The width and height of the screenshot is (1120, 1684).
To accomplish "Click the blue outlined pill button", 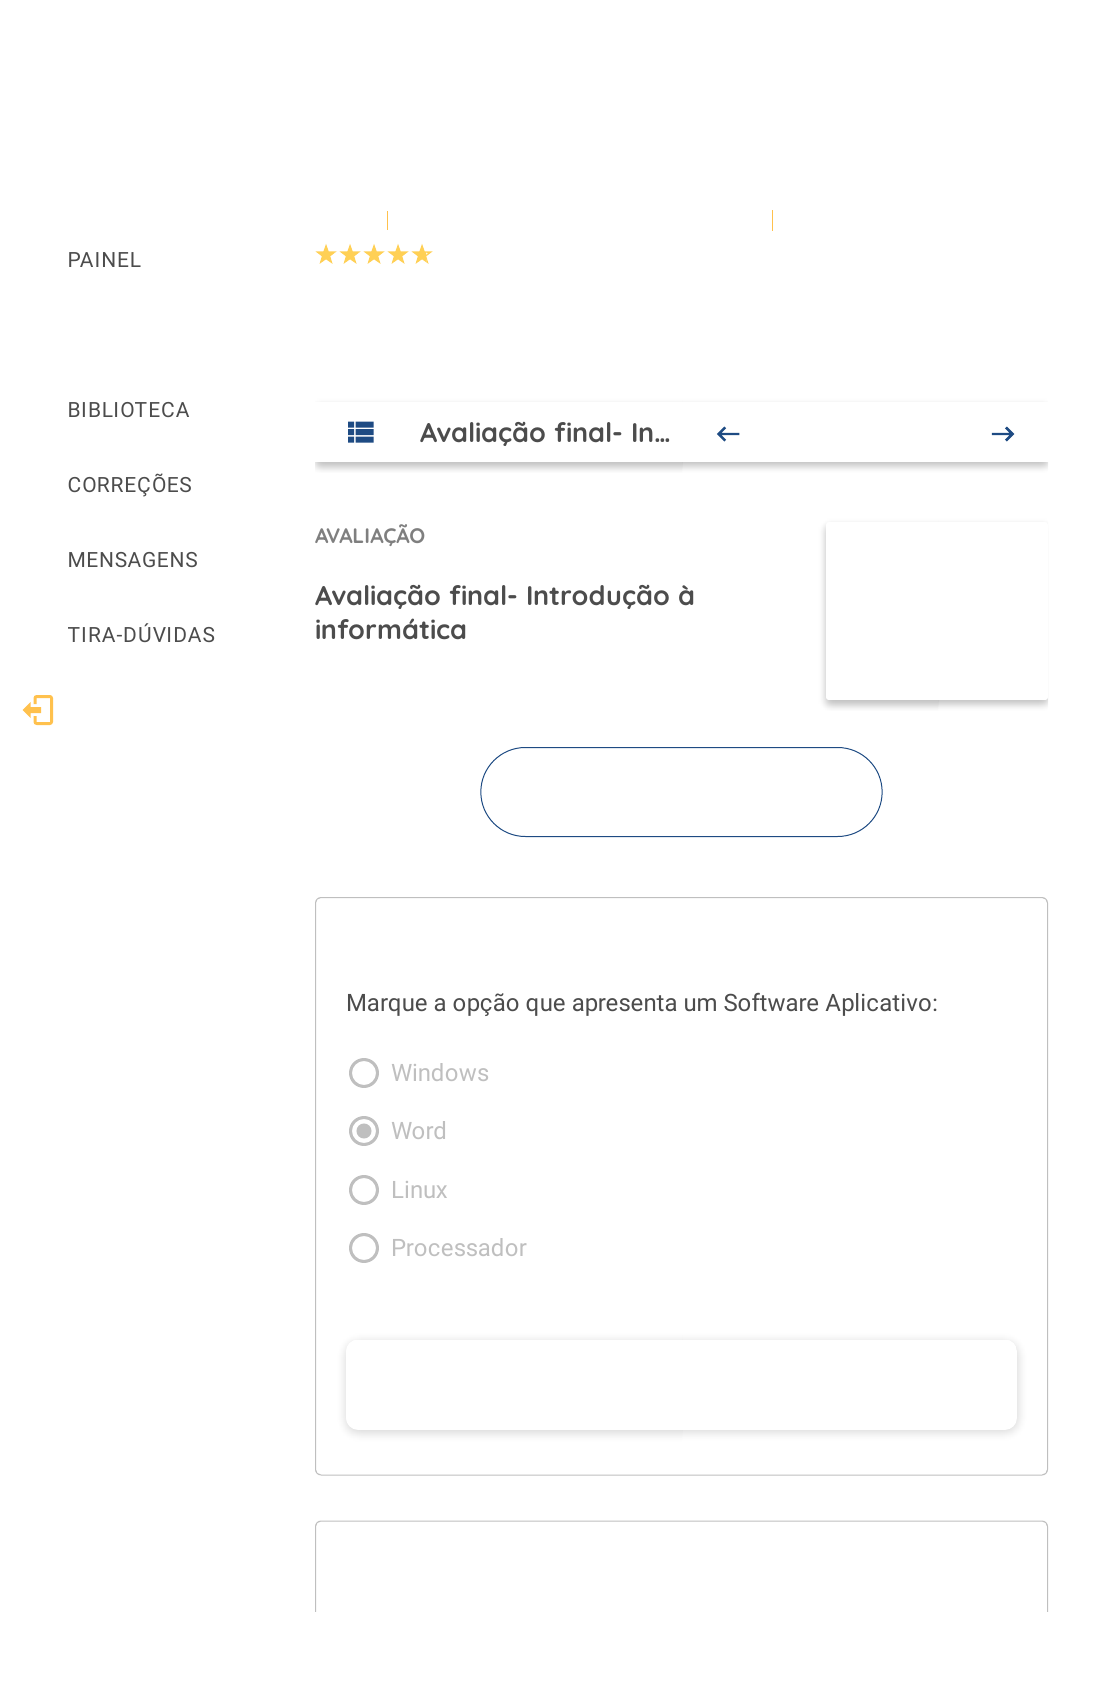I will (681, 792).
